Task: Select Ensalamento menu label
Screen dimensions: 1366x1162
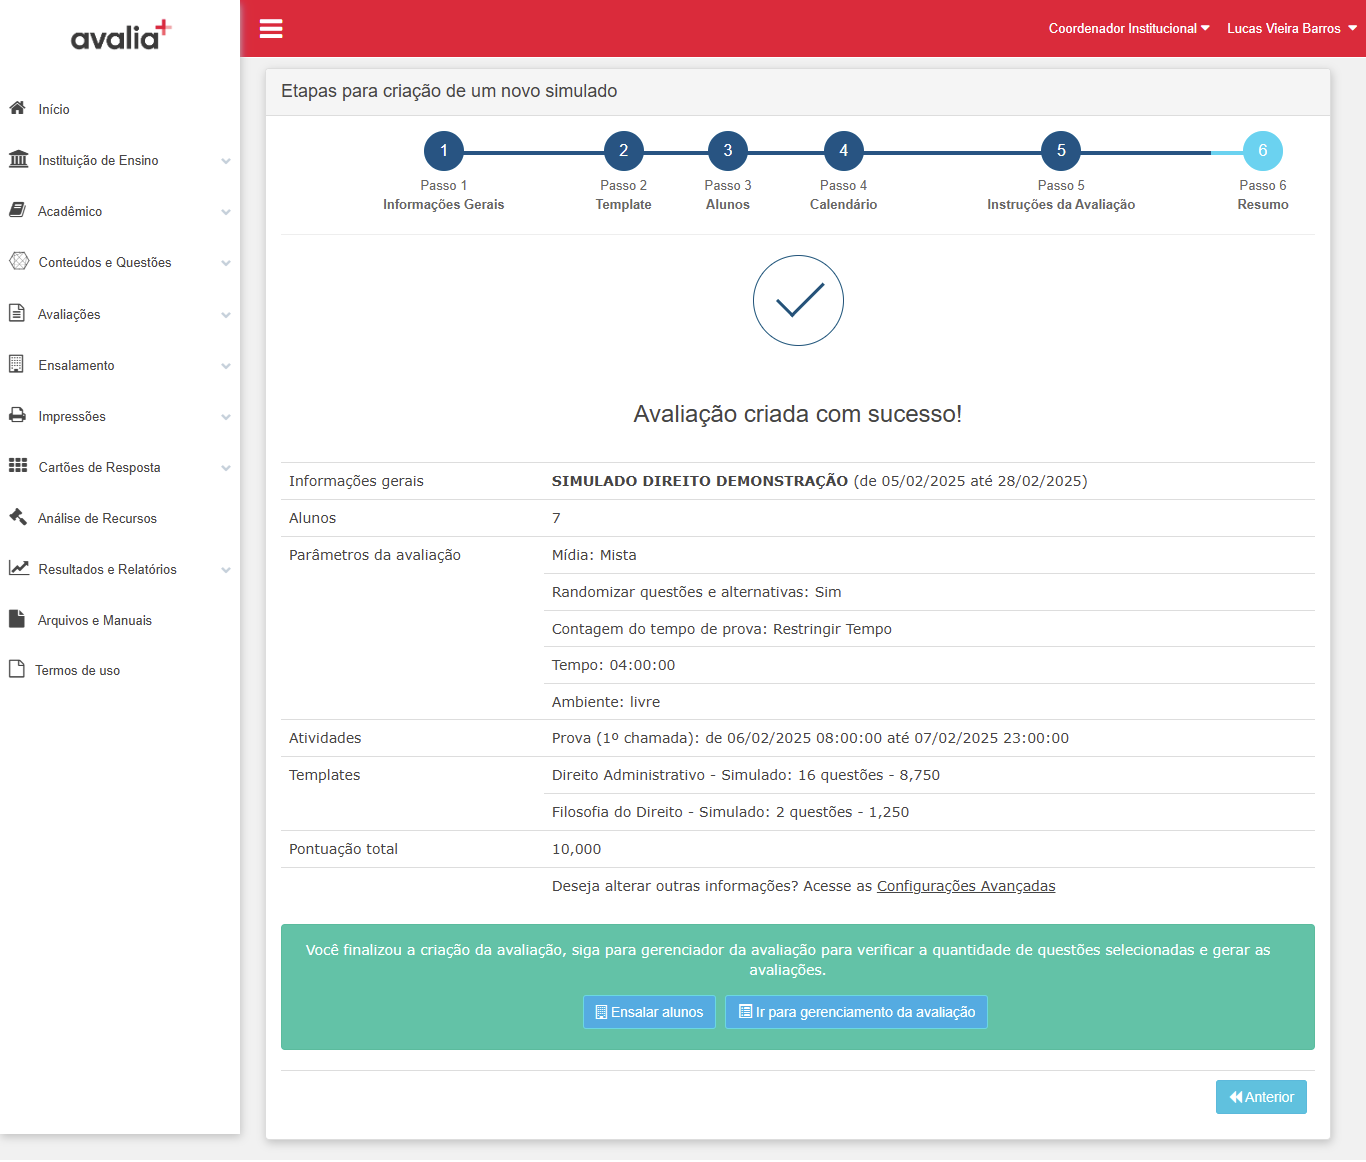Action: (x=76, y=366)
